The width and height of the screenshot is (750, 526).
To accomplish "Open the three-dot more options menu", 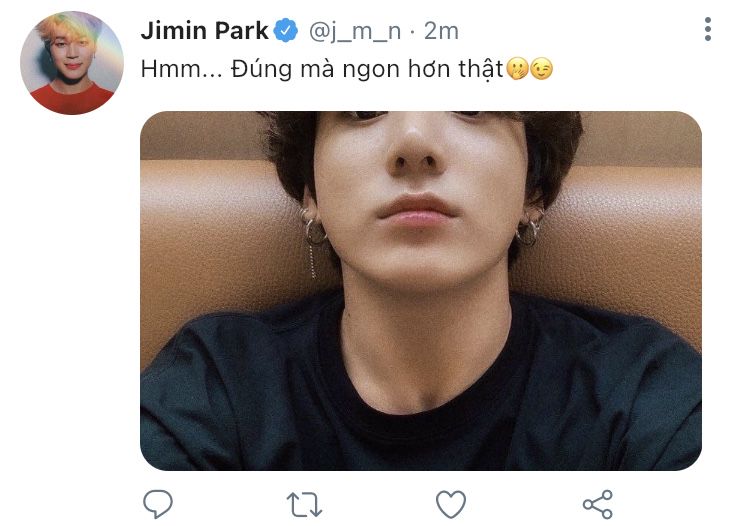I will (708, 29).
